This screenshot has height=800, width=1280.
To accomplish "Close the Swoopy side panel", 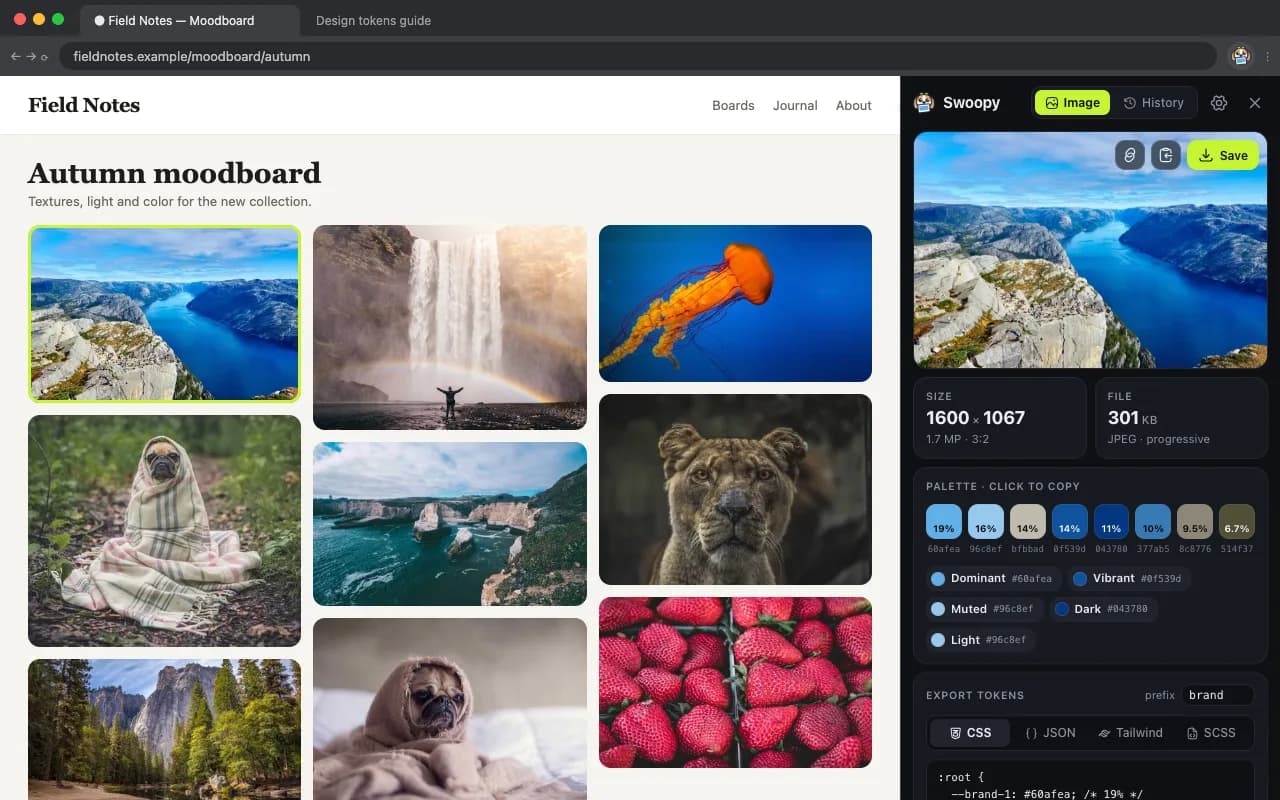I will 1255,103.
